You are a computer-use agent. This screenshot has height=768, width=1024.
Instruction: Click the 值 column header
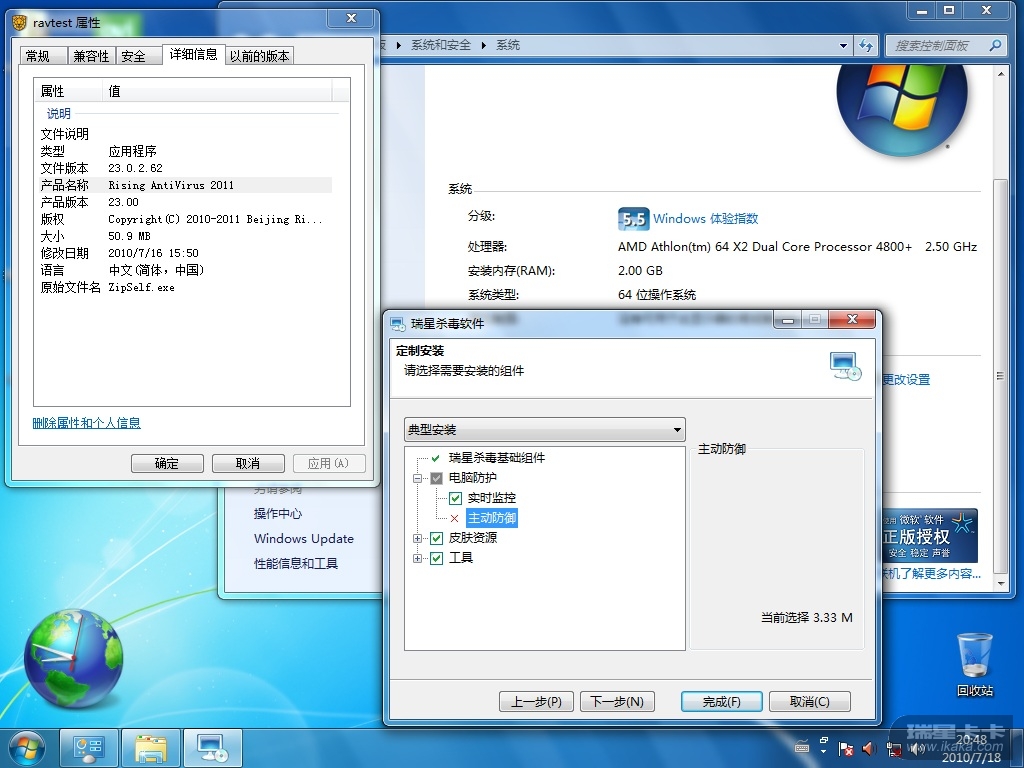218,91
